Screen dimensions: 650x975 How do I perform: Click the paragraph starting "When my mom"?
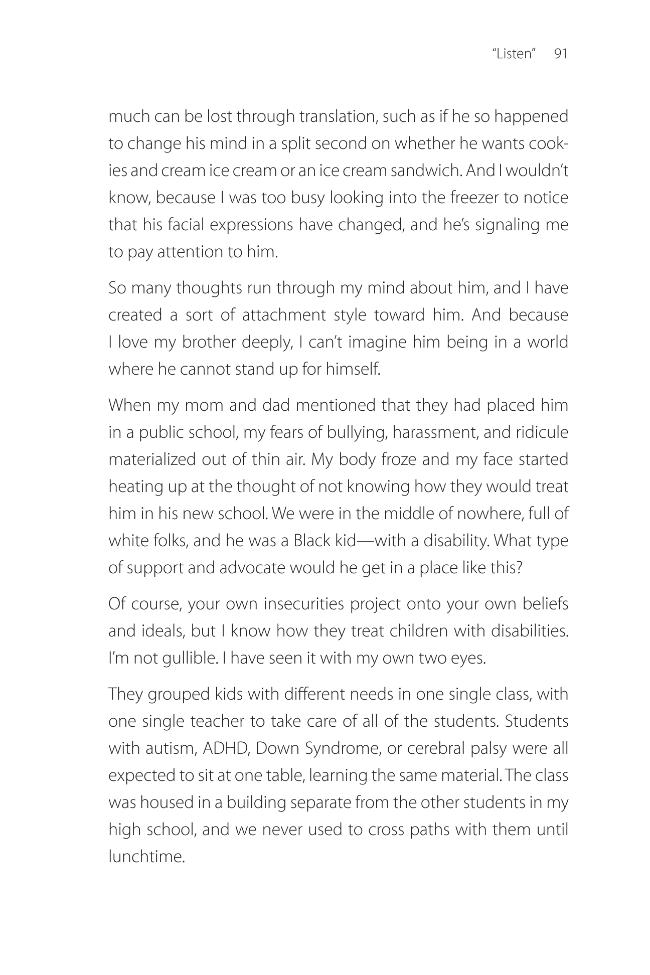(338, 486)
